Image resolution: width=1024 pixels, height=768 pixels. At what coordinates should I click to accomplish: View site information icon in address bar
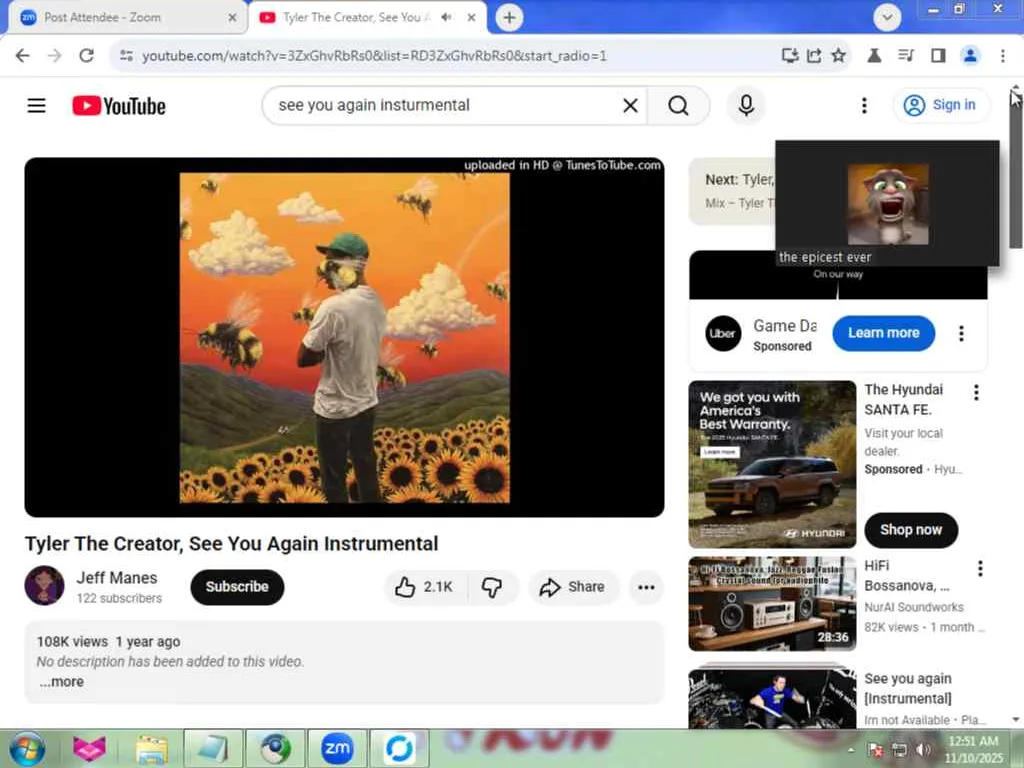pyautogui.click(x=127, y=56)
